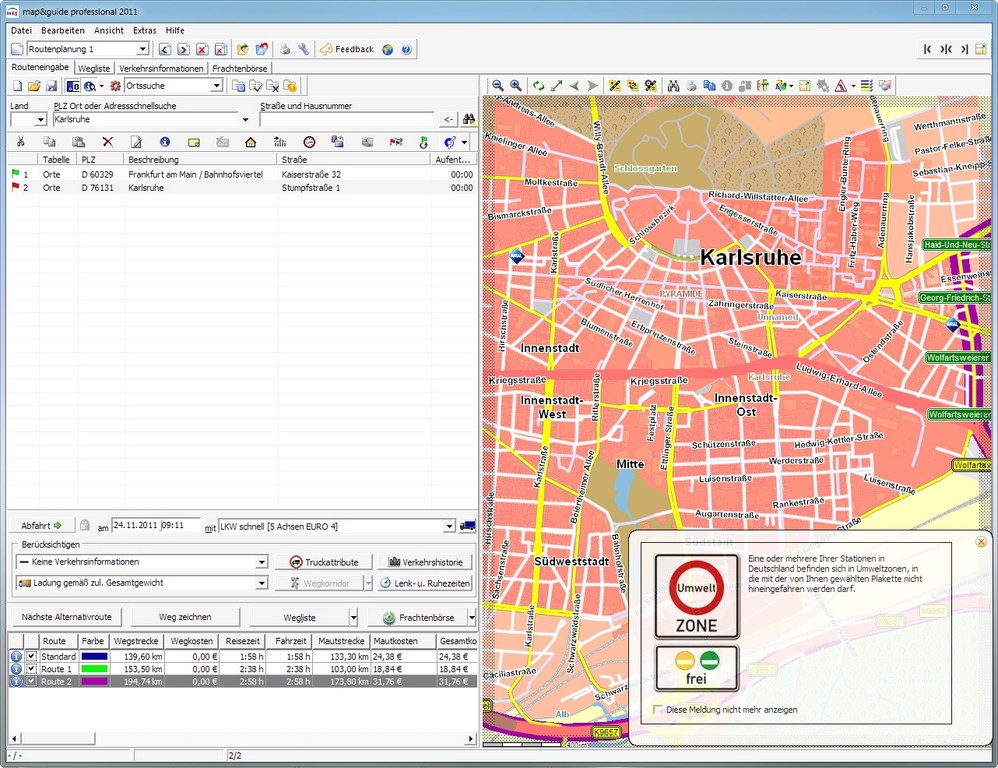Viewport: 998px width, 768px height.
Task: Click Nächste Alternativroute button
Action: [67, 617]
